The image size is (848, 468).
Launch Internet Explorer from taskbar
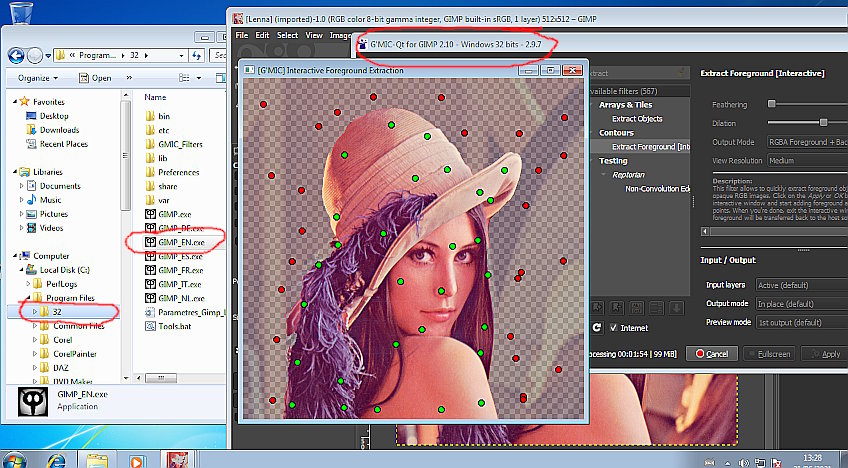[x=57, y=460]
